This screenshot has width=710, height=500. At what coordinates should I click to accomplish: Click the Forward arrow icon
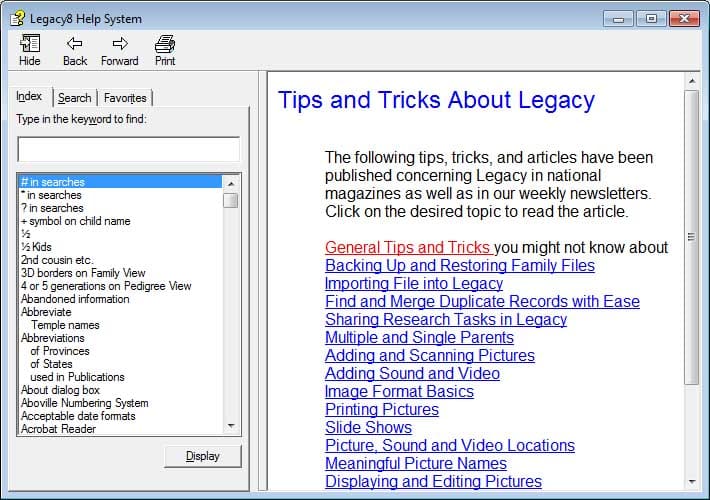click(x=120, y=43)
